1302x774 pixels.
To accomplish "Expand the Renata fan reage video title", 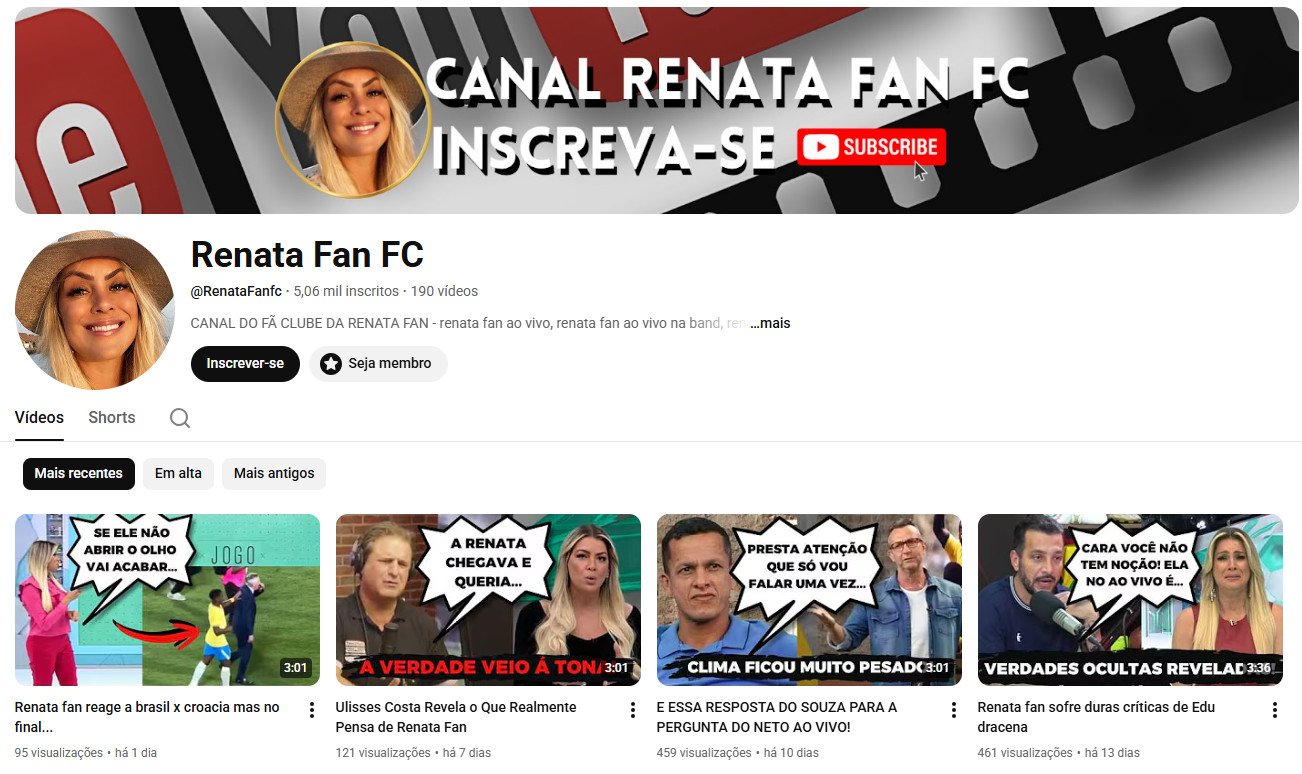I will click(x=150, y=717).
